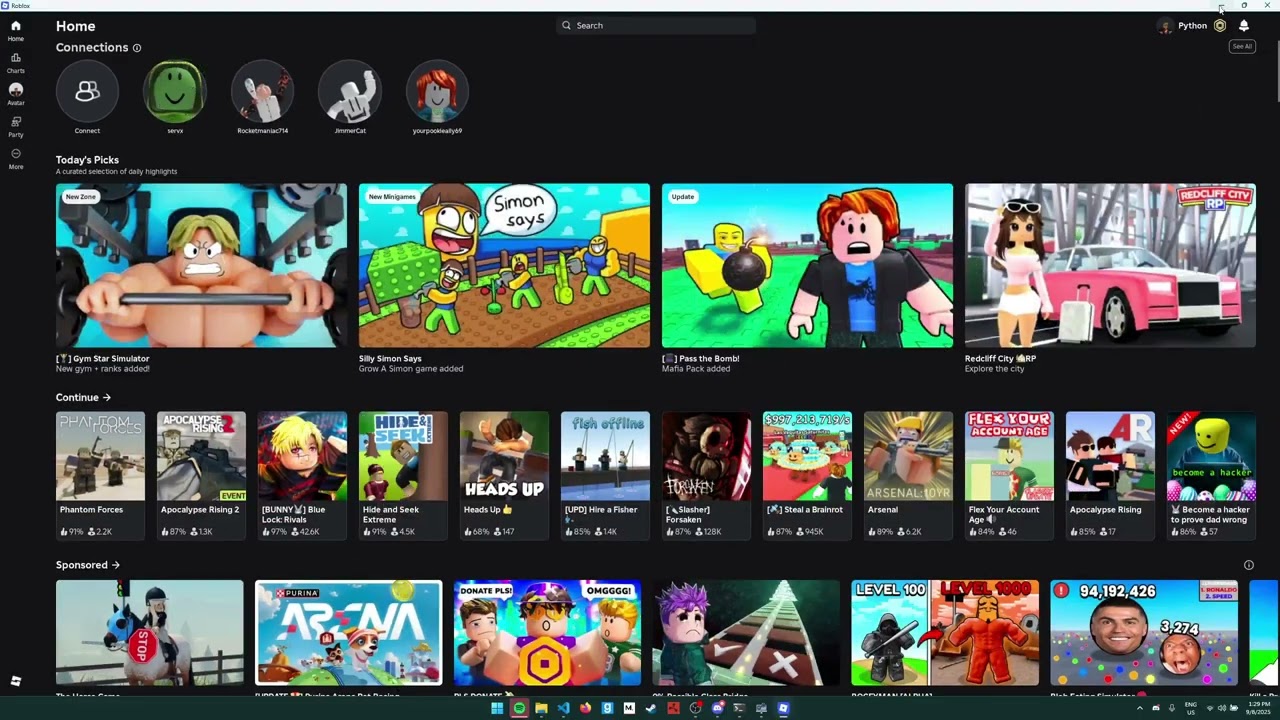Viewport: 1280px width, 720px height.
Task: Open Flex Your Account Age game card
Action: click(x=1009, y=475)
